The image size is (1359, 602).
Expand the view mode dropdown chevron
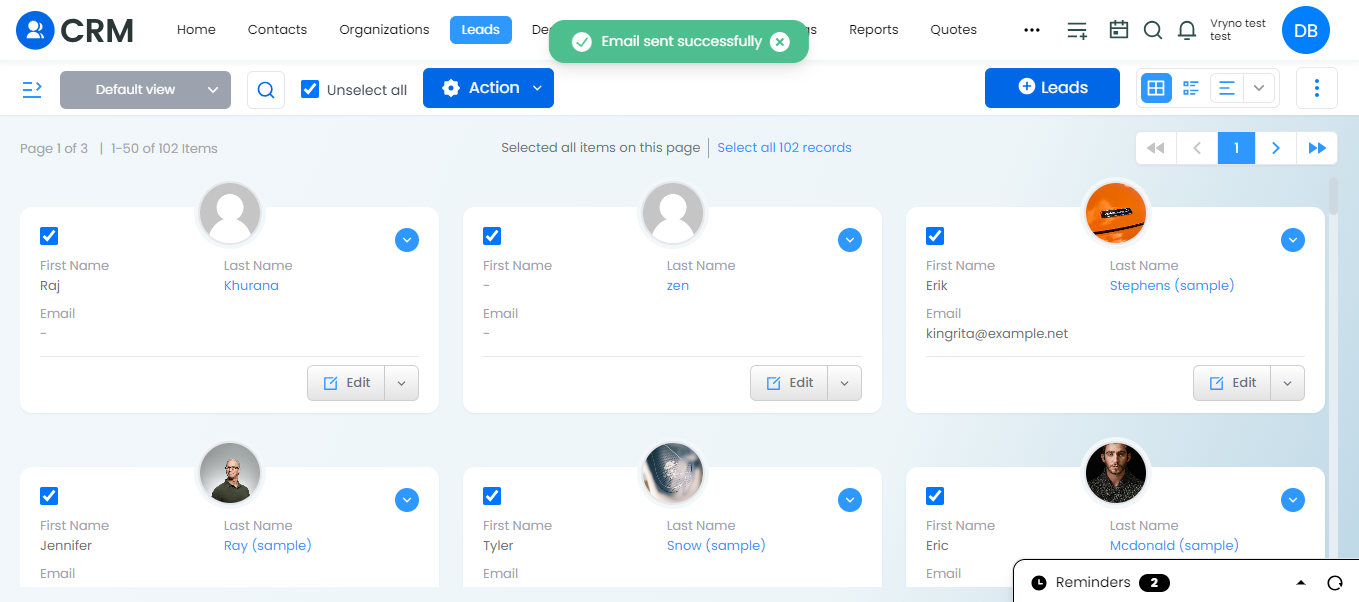coord(1260,88)
